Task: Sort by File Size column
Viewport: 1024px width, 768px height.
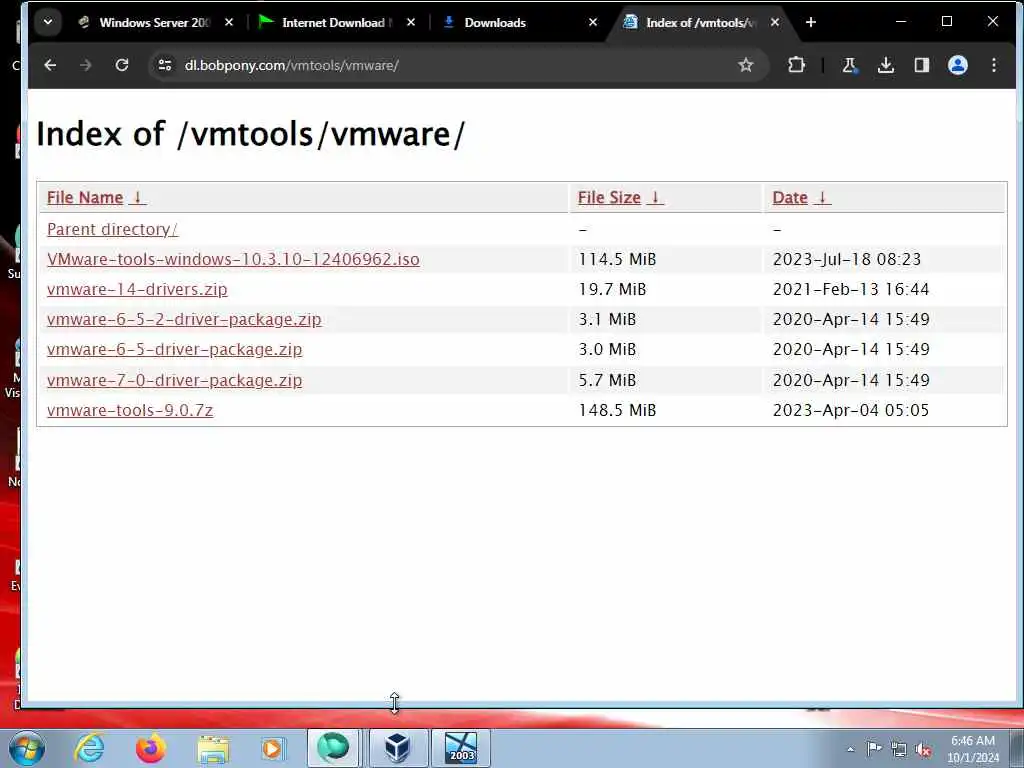Action: [x=609, y=197]
